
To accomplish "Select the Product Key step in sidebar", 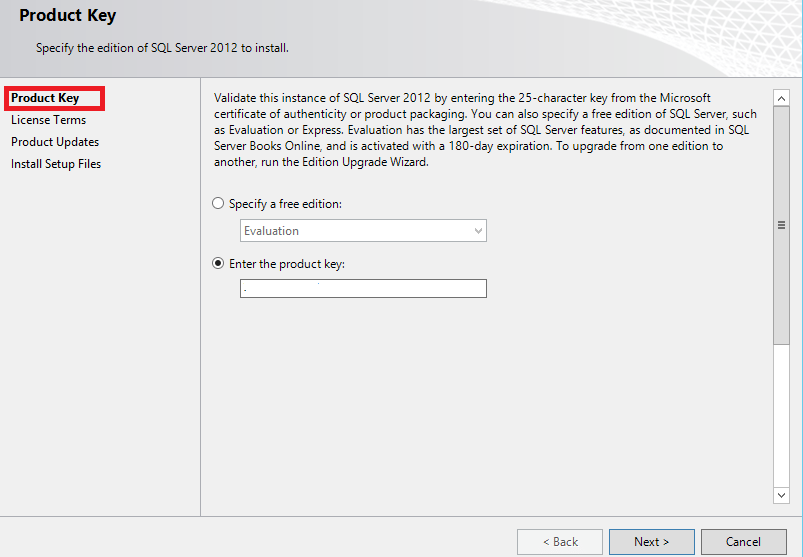I will pos(45,98).
